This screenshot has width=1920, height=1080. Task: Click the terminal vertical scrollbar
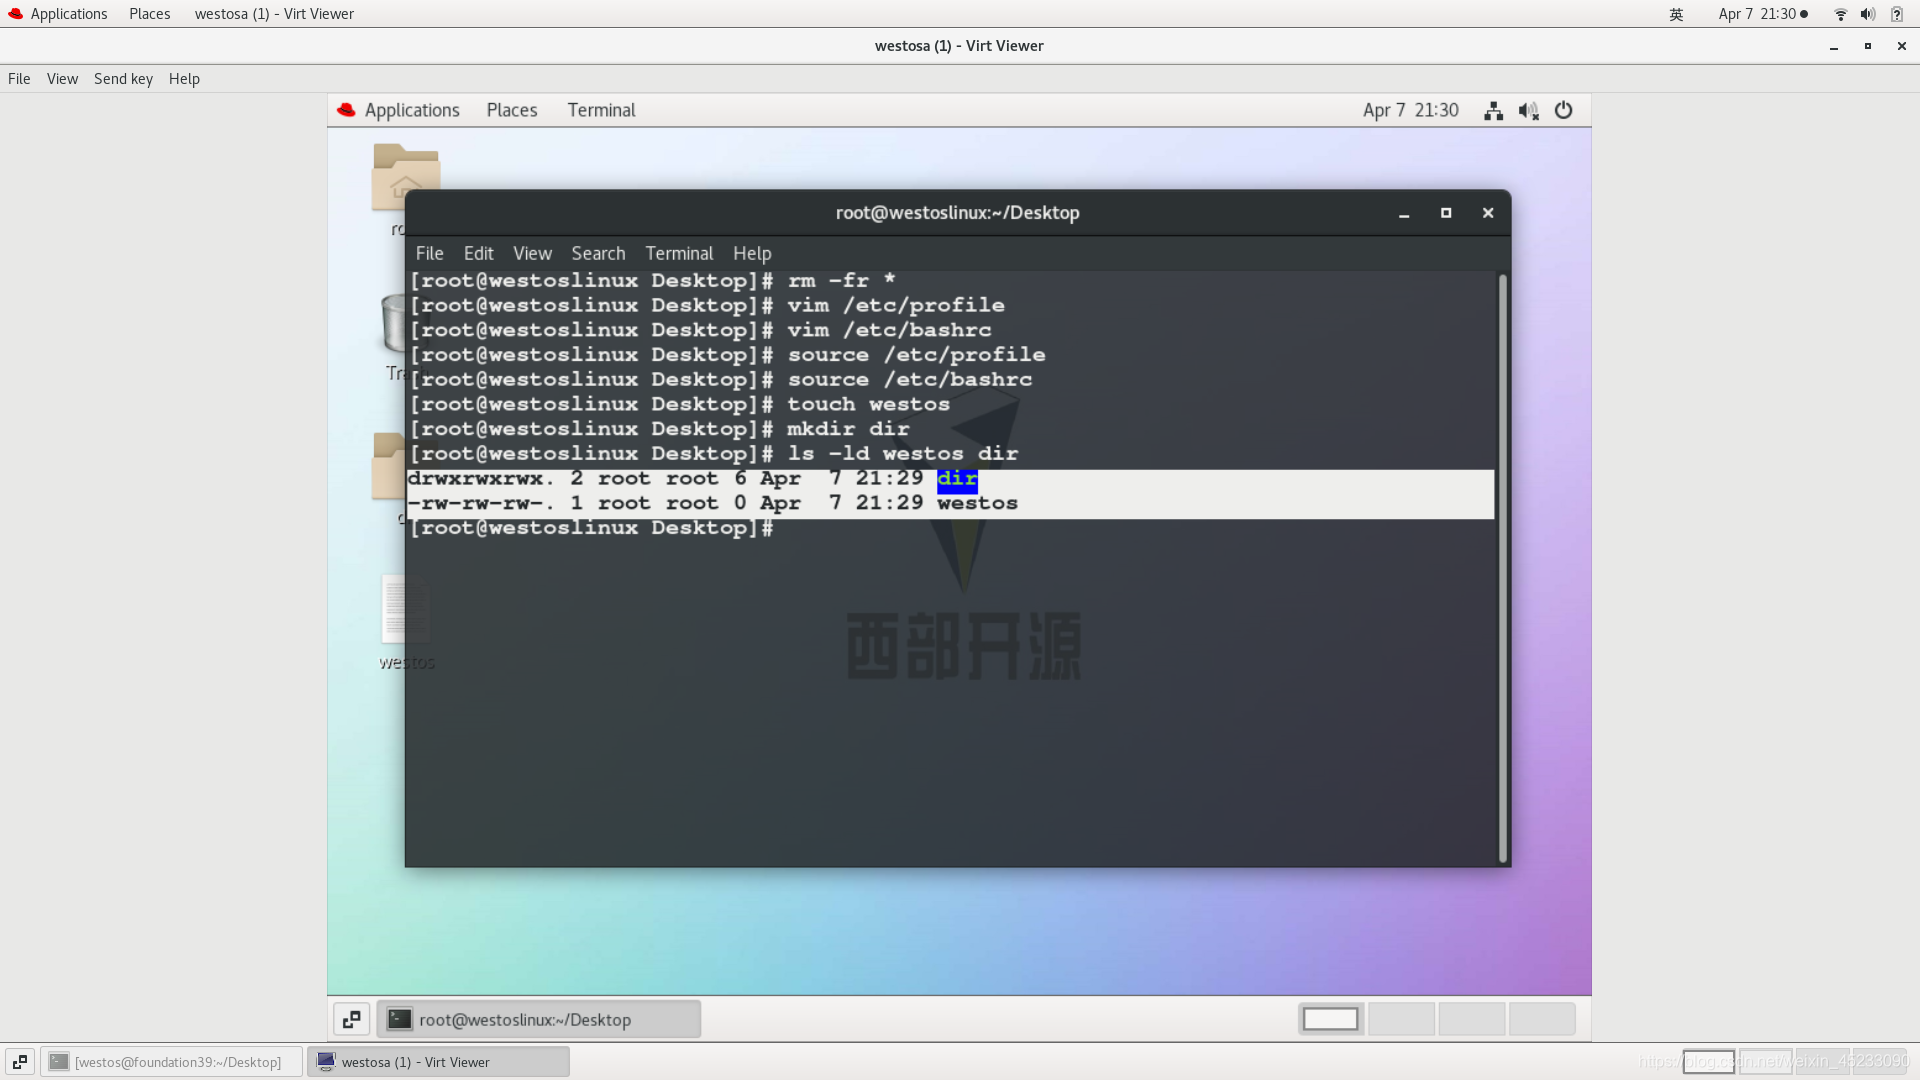point(1502,567)
